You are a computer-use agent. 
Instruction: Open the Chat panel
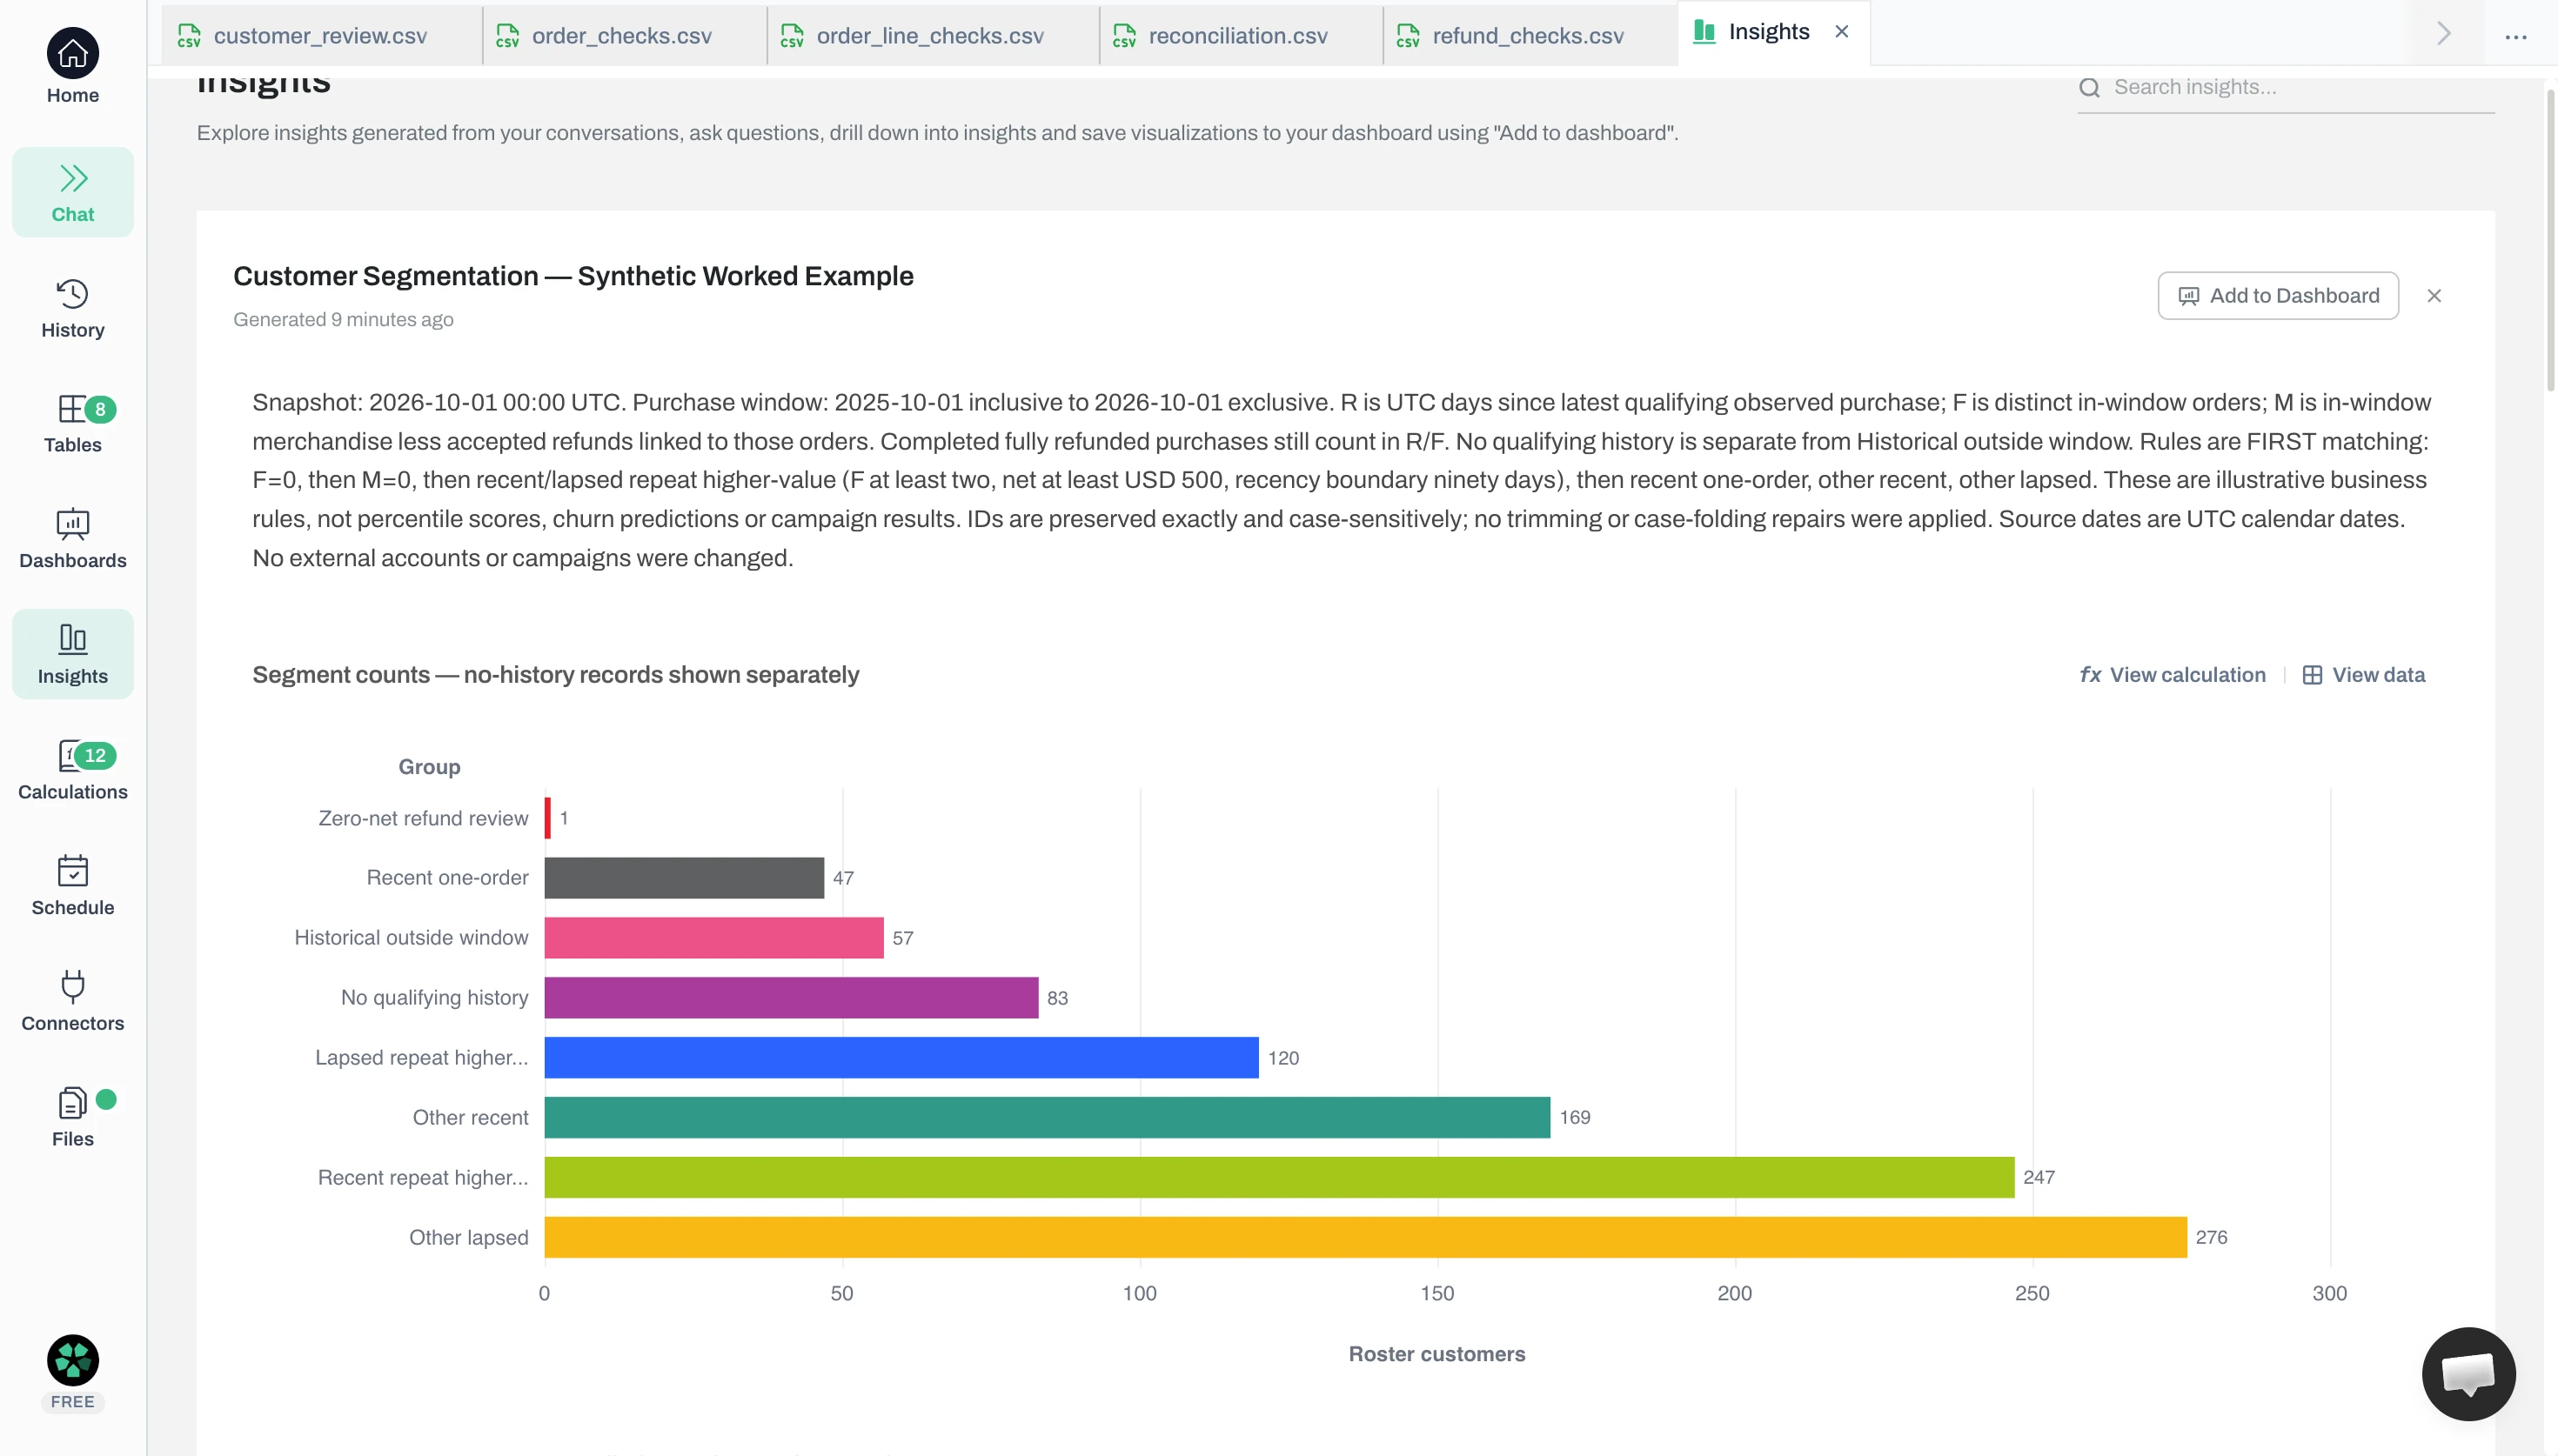point(72,193)
